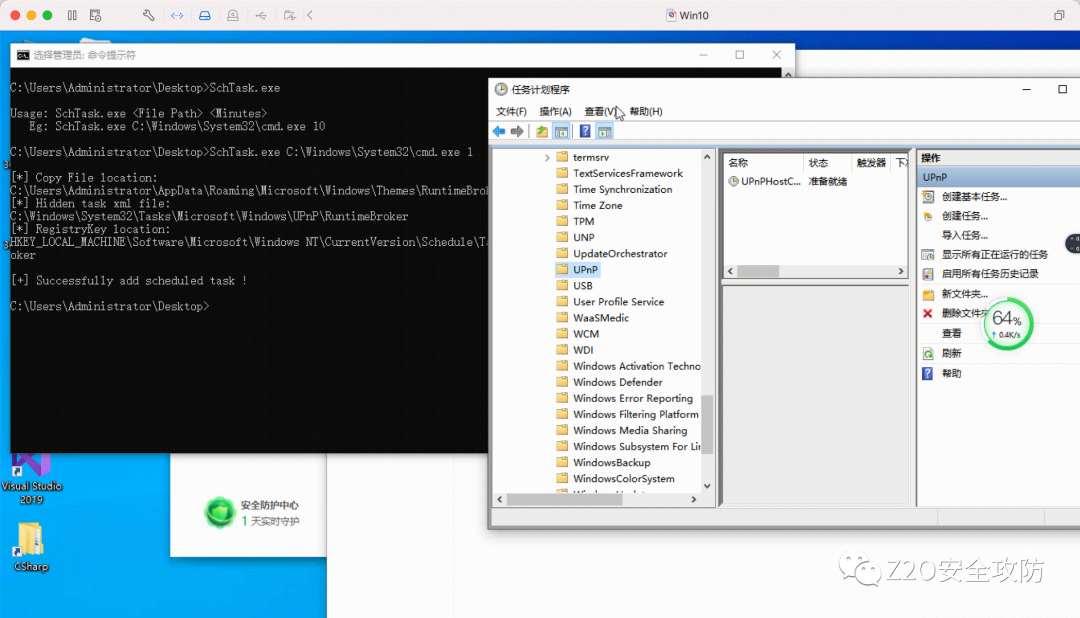Click the 启用所有任务历史记录 icon
This screenshot has width=1080, height=618.
(928, 274)
